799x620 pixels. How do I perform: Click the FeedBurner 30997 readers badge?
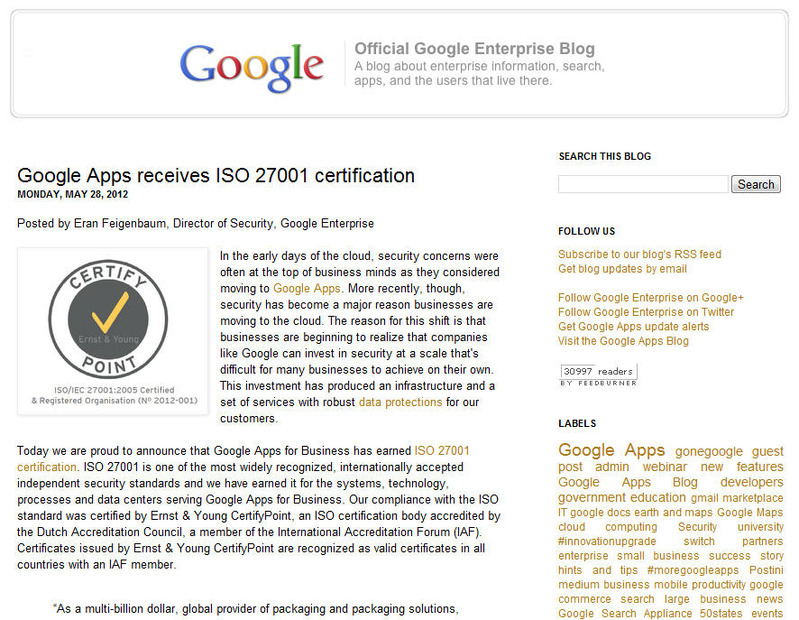[x=599, y=375]
